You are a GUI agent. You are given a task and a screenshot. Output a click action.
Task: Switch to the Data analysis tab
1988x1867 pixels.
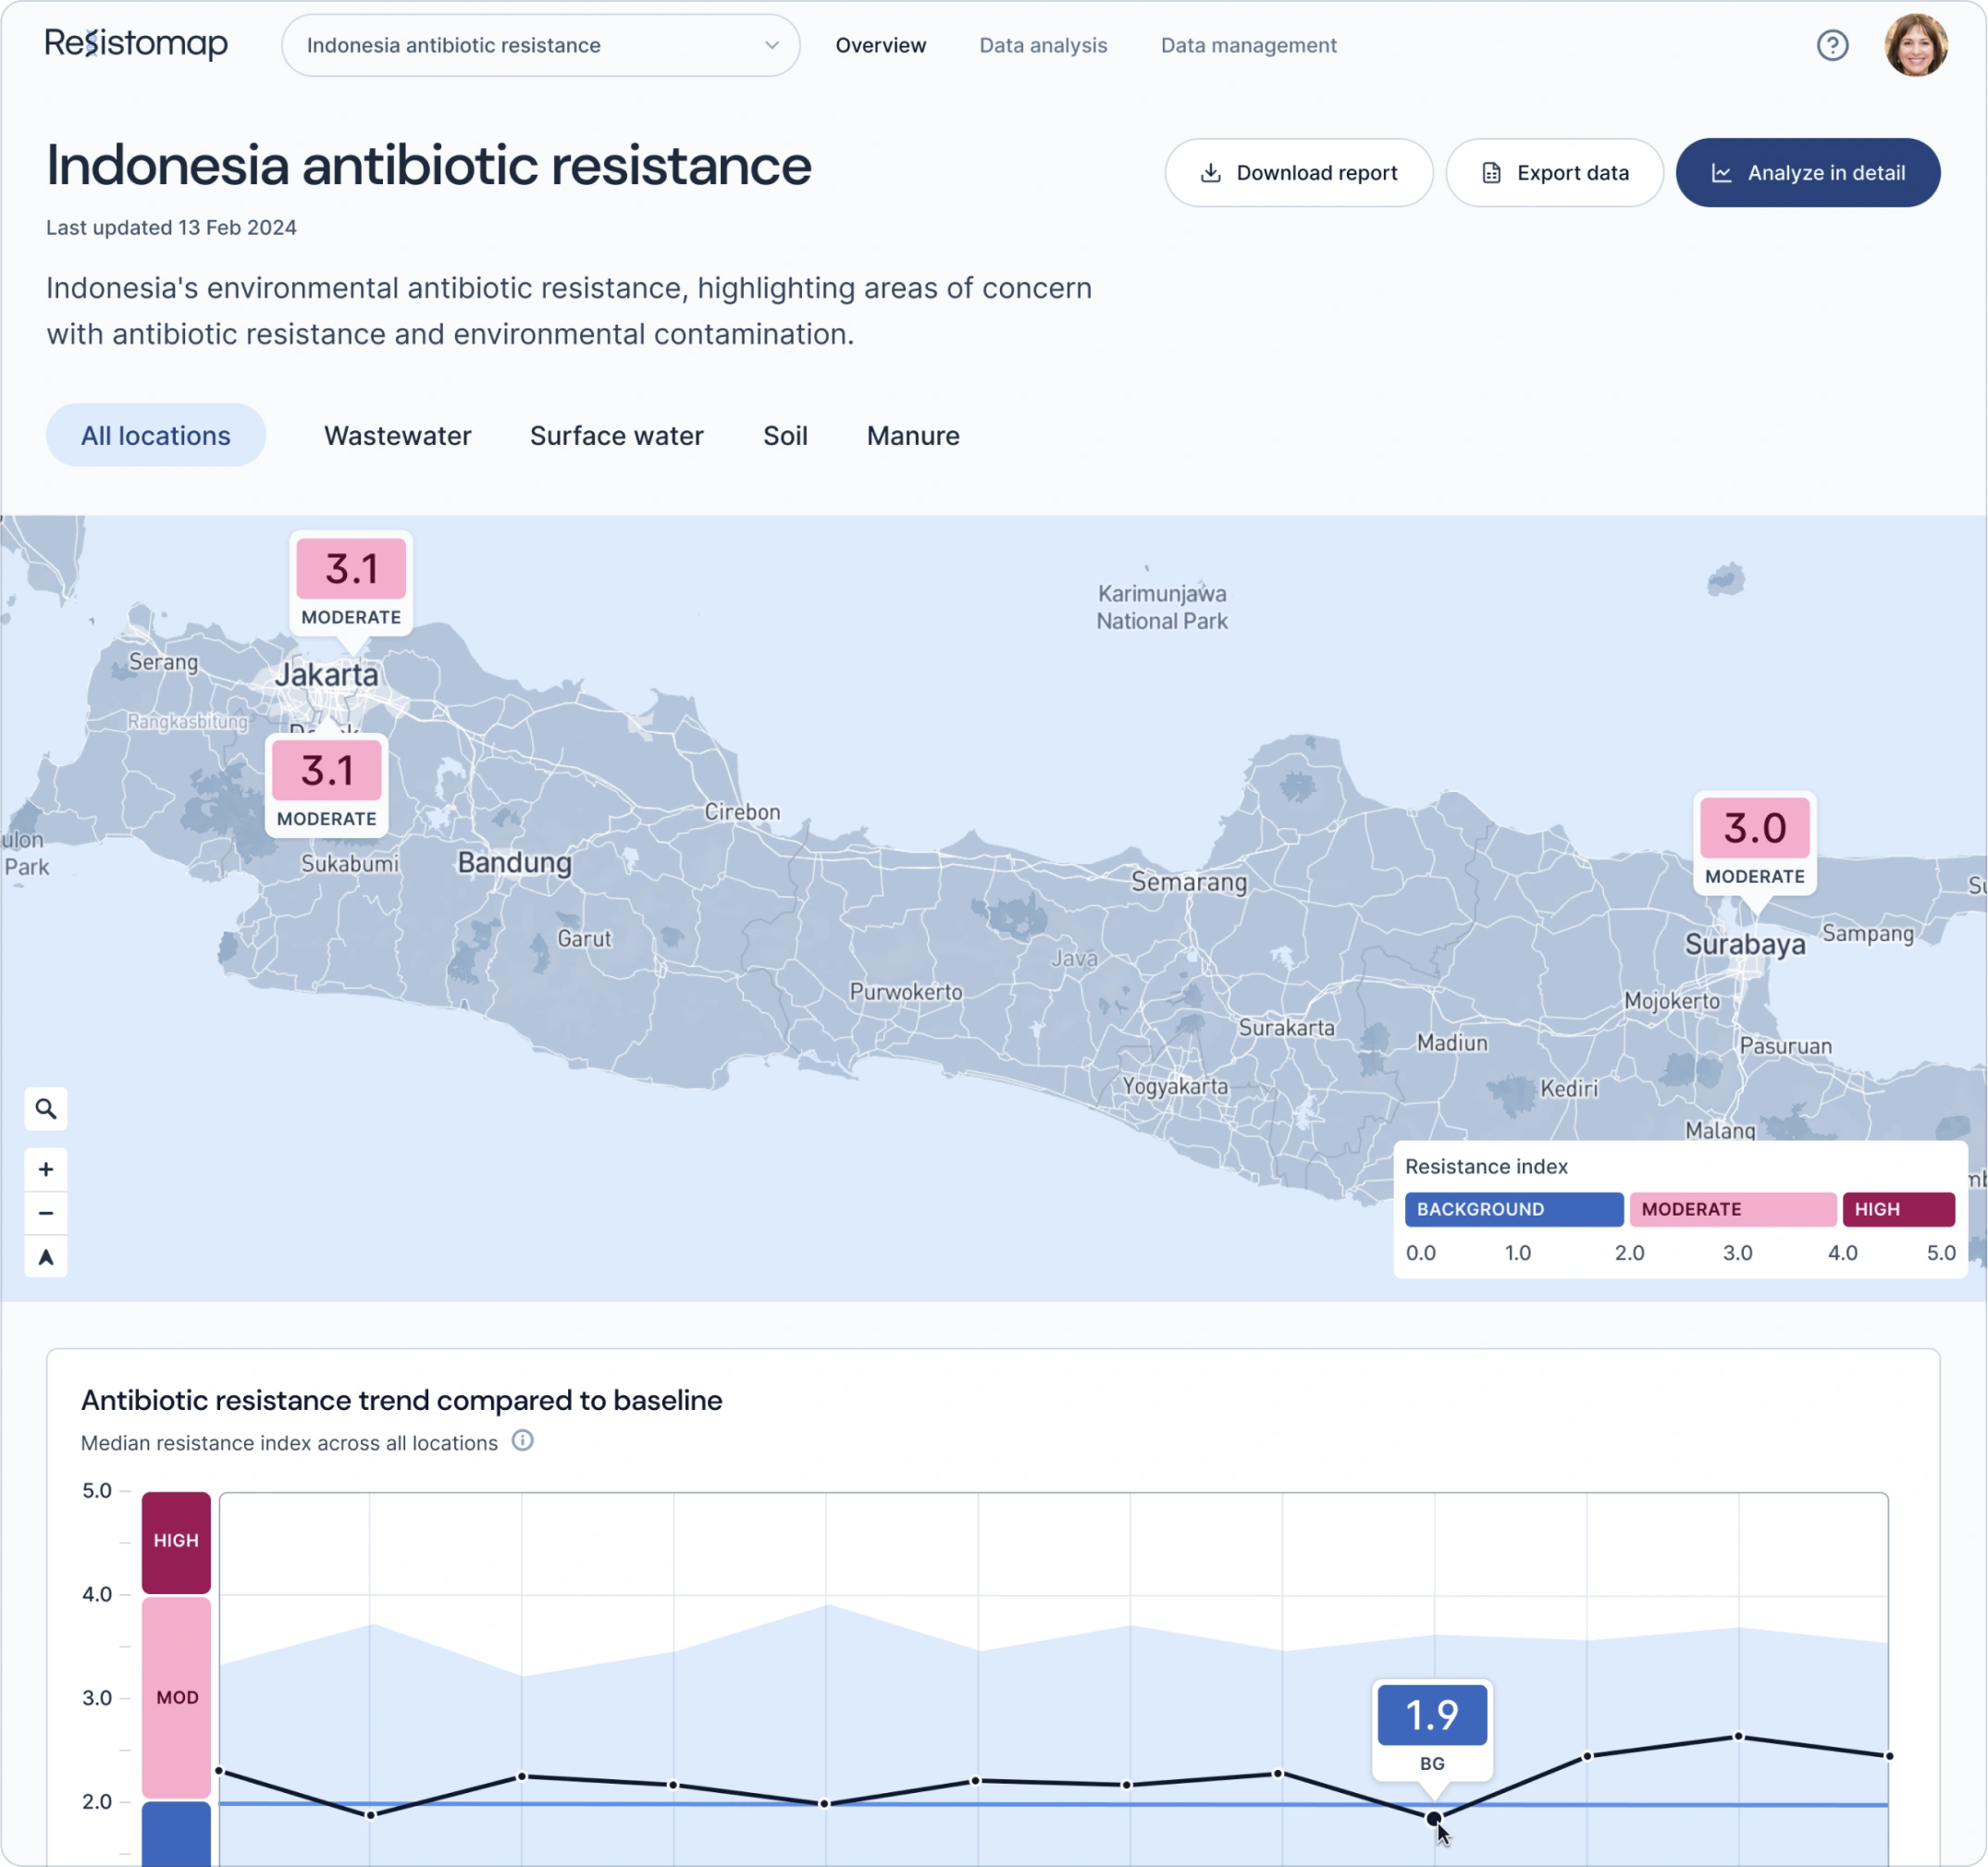[1043, 45]
